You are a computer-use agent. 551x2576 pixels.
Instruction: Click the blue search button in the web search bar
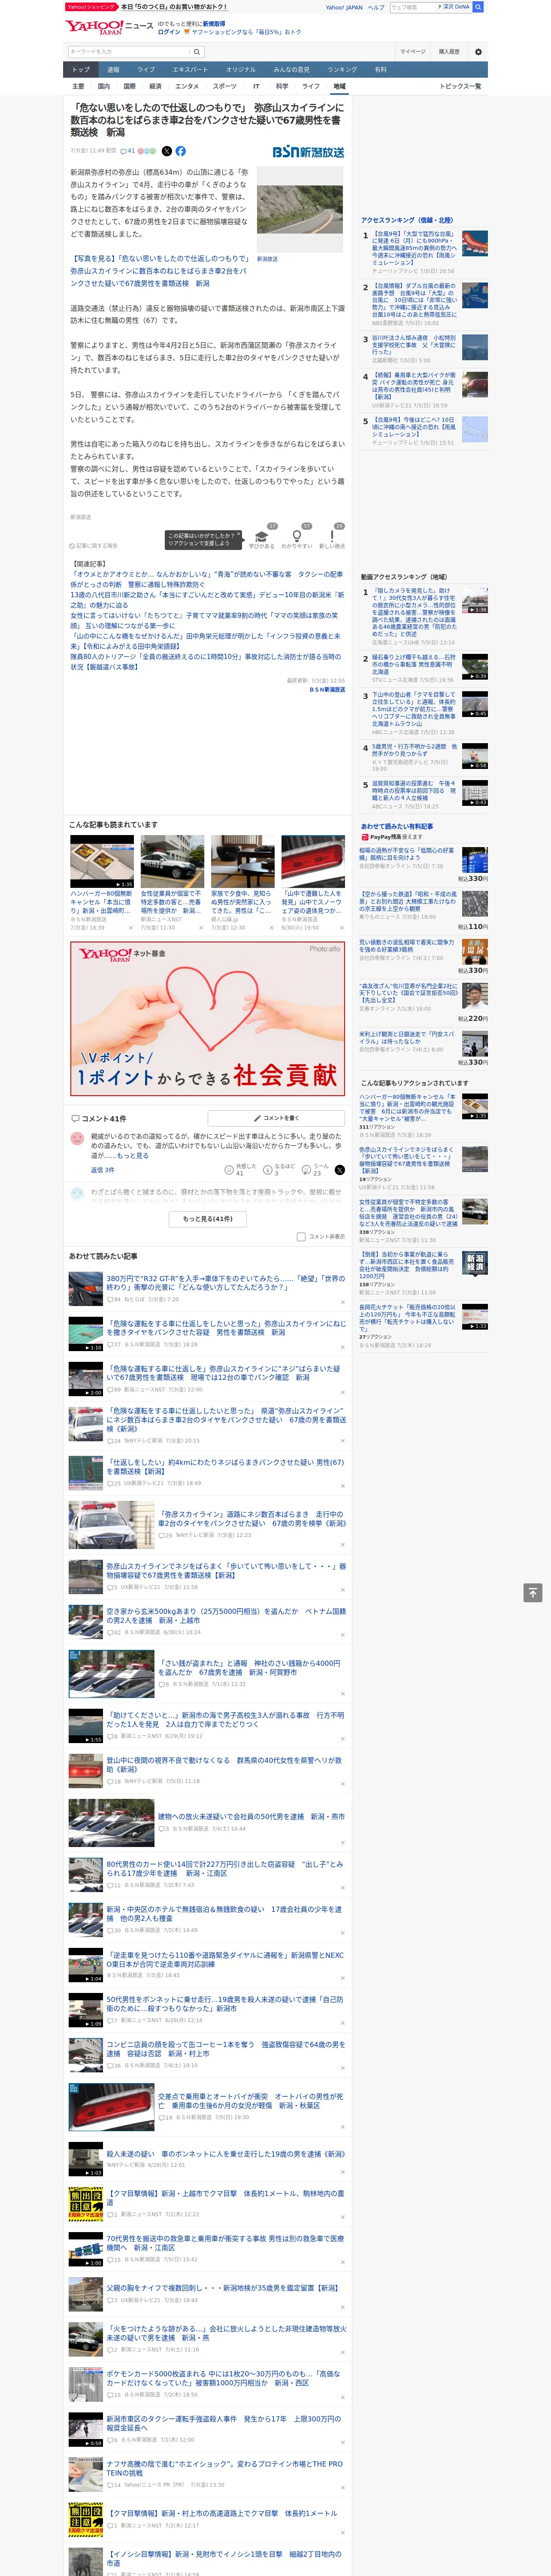pyautogui.click(x=478, y=7)
